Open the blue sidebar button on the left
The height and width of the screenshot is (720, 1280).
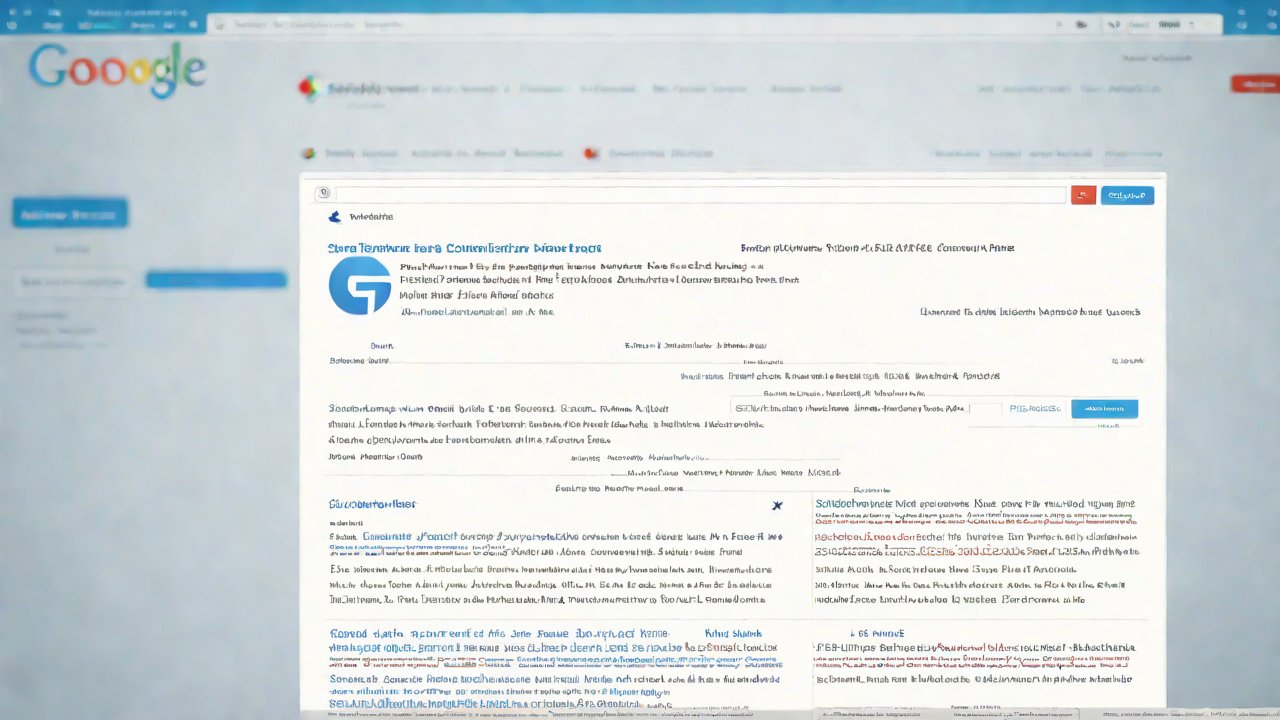pyautogui.click(x=70, y=212)
